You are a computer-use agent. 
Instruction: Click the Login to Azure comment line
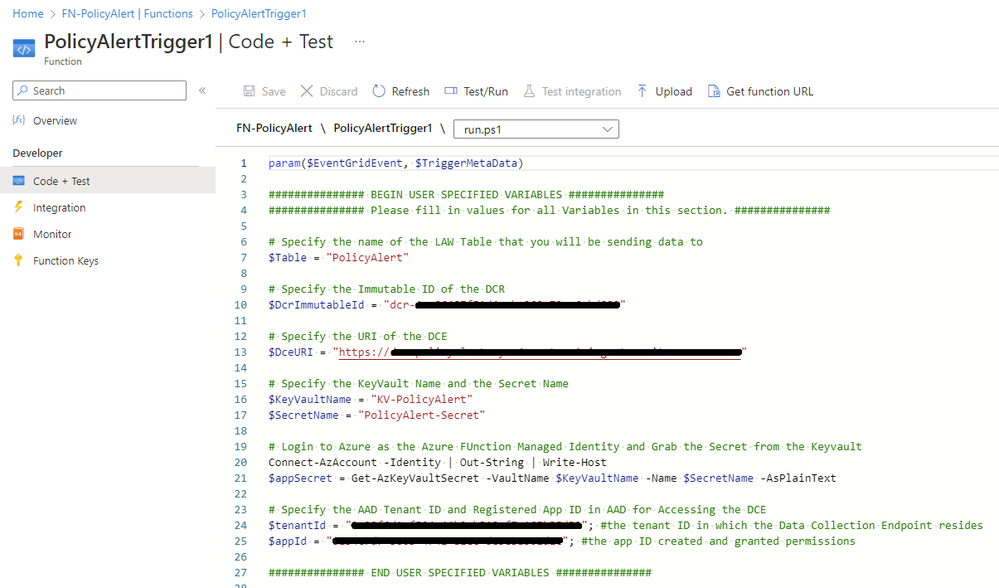click(564, 446)
